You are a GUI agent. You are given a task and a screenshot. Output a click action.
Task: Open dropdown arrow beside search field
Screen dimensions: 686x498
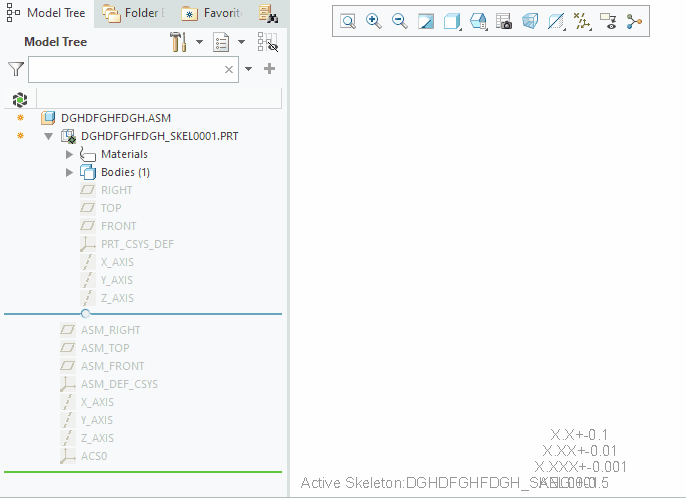click(x=248, y=69)
